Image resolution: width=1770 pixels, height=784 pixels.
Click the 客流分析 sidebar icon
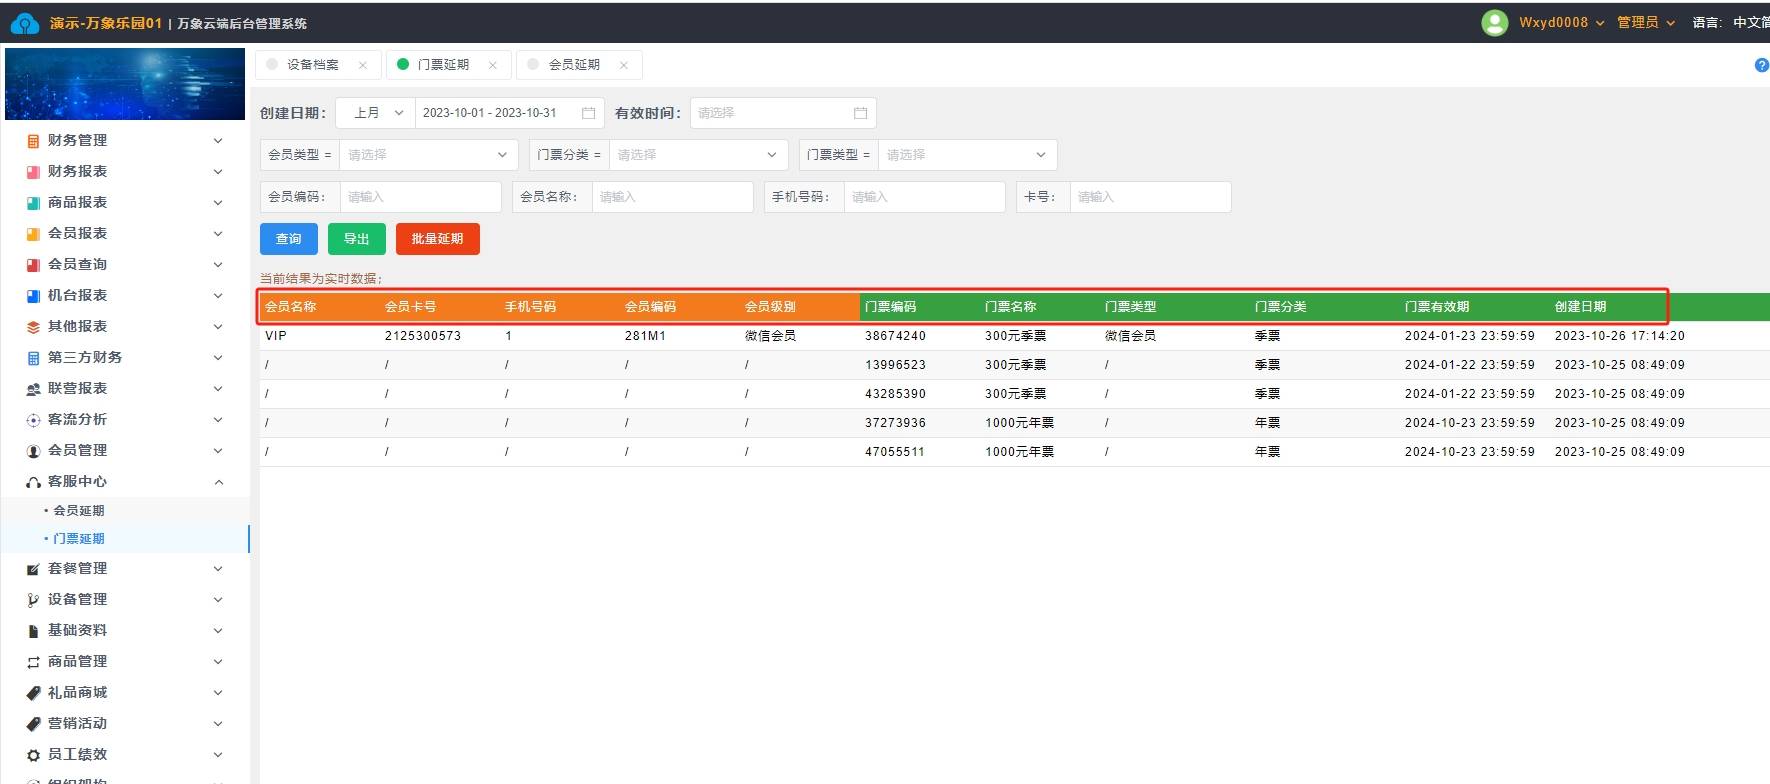coord(33,420)
